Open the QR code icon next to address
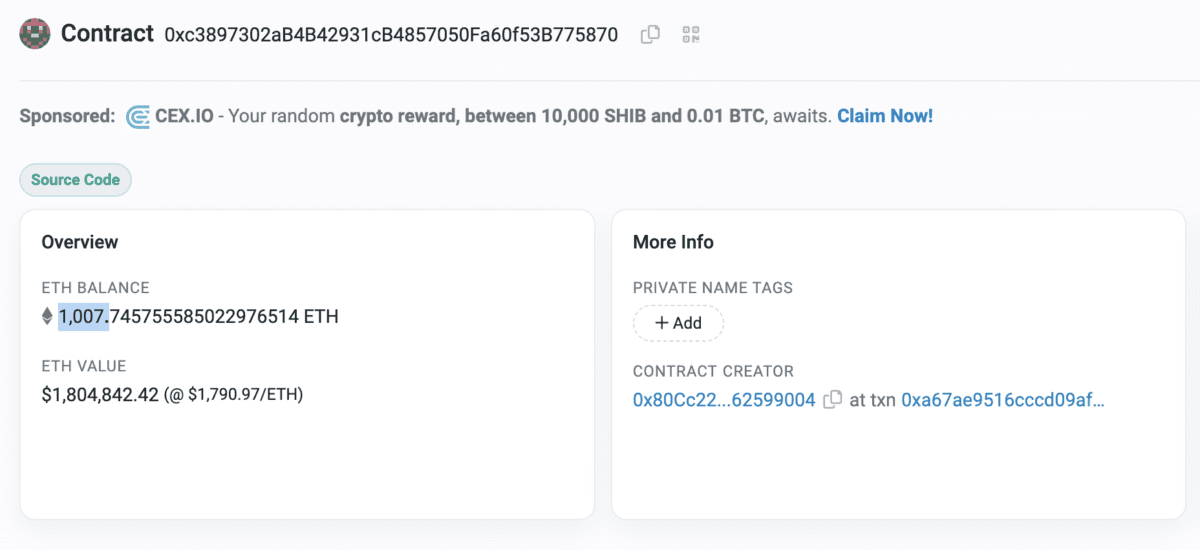 click(x=691, y=34)
